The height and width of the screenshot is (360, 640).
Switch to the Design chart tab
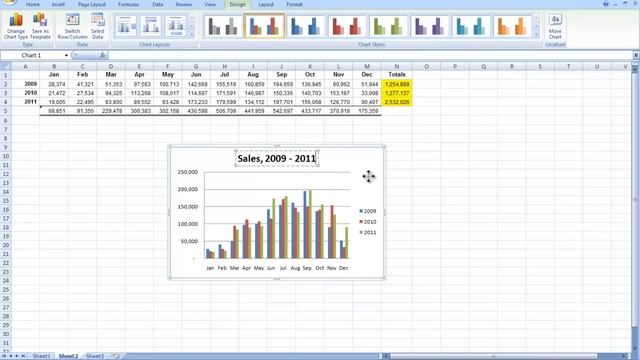click(x=238, y=4)
